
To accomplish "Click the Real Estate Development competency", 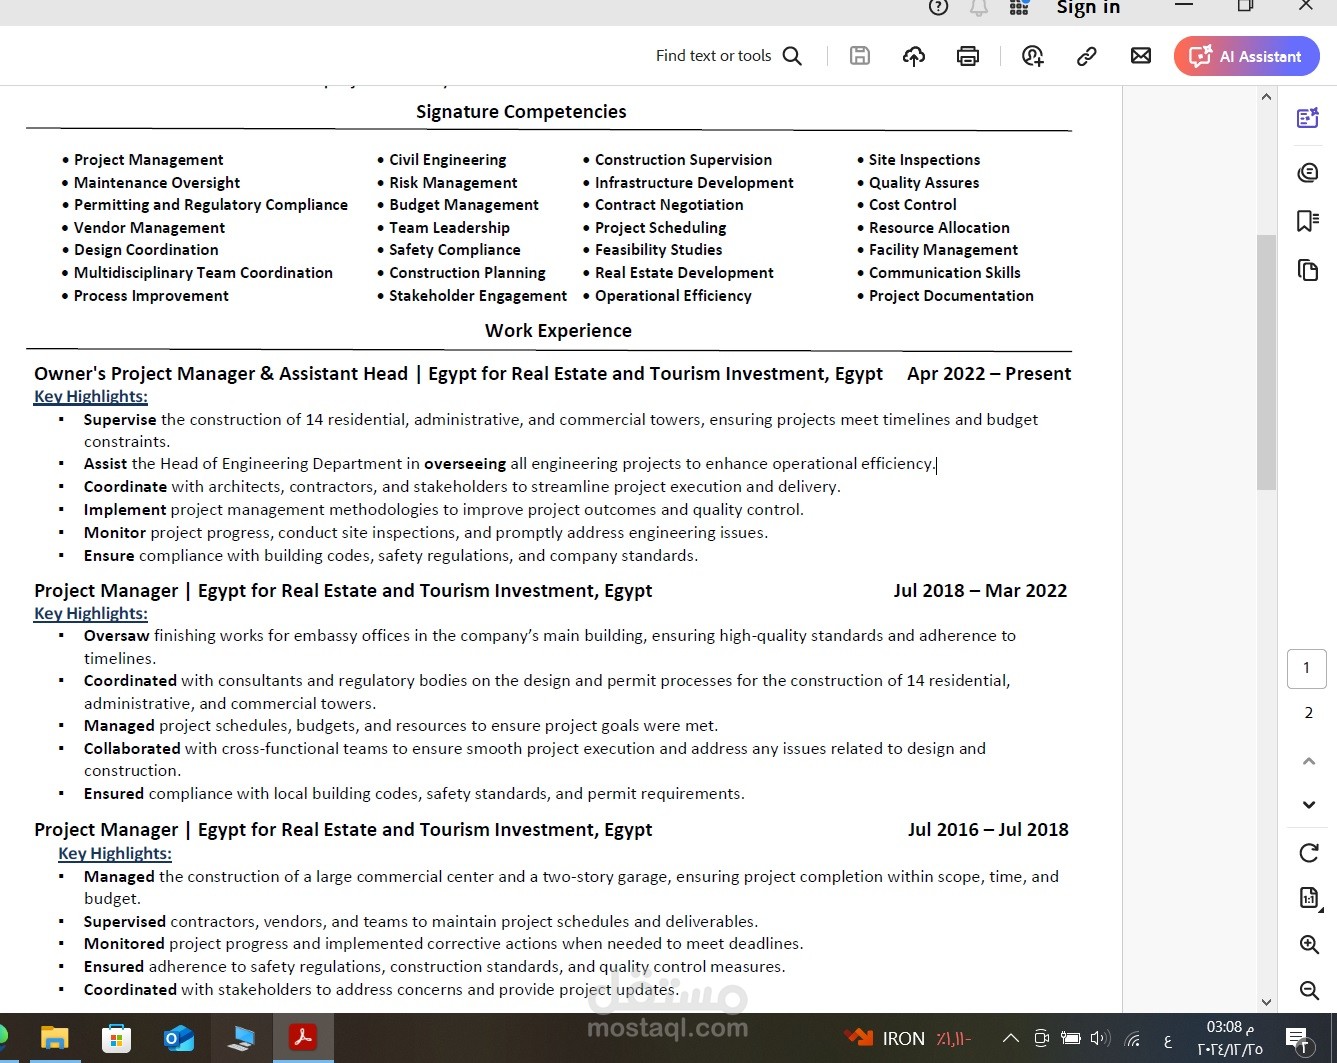I will [684, 273].
